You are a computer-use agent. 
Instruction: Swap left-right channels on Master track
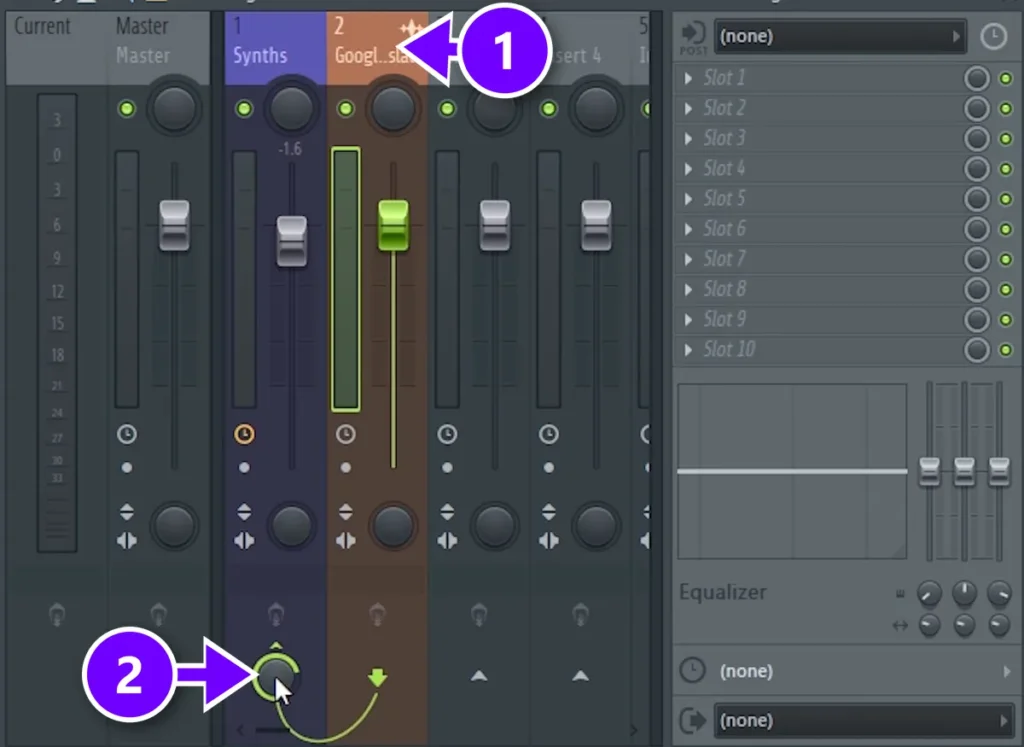(127, 541)
